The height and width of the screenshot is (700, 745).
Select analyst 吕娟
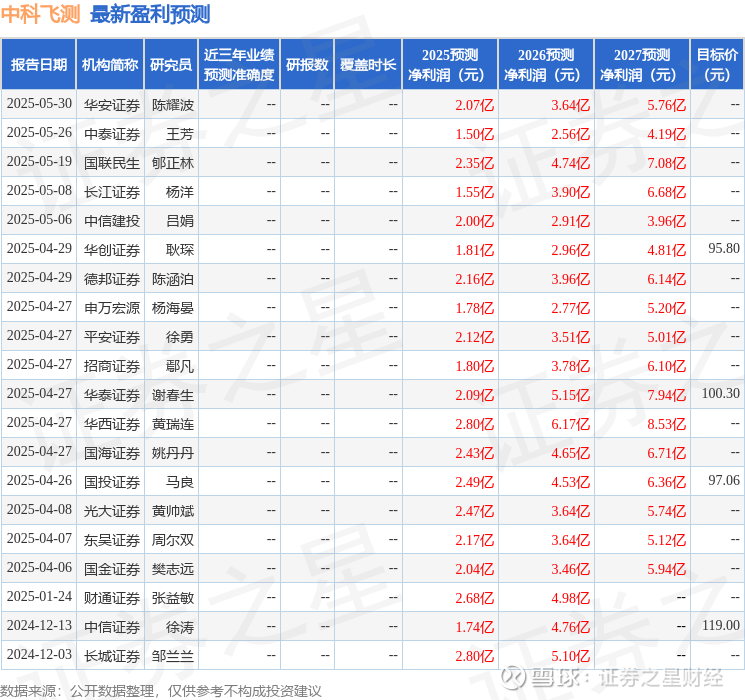[180, 221]
